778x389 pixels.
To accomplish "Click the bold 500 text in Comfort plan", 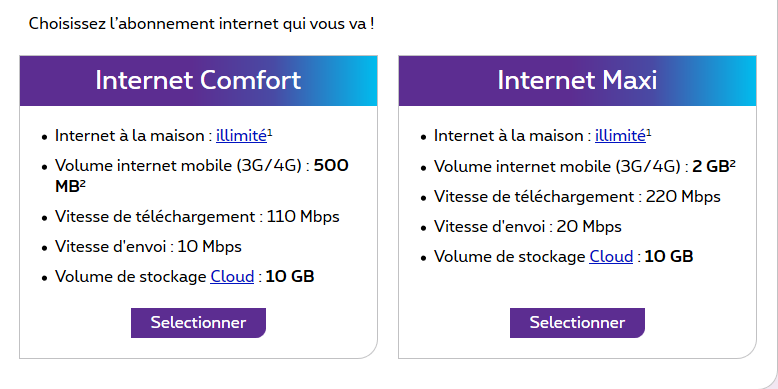I will coord(331,166).
